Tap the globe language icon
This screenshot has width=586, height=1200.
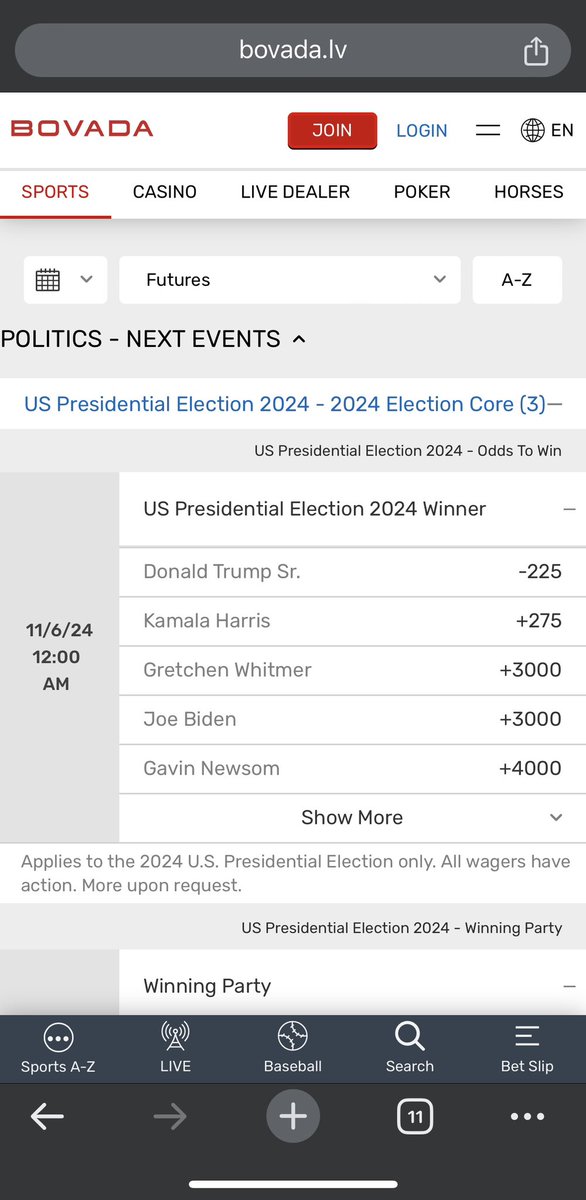coord(533,130)
